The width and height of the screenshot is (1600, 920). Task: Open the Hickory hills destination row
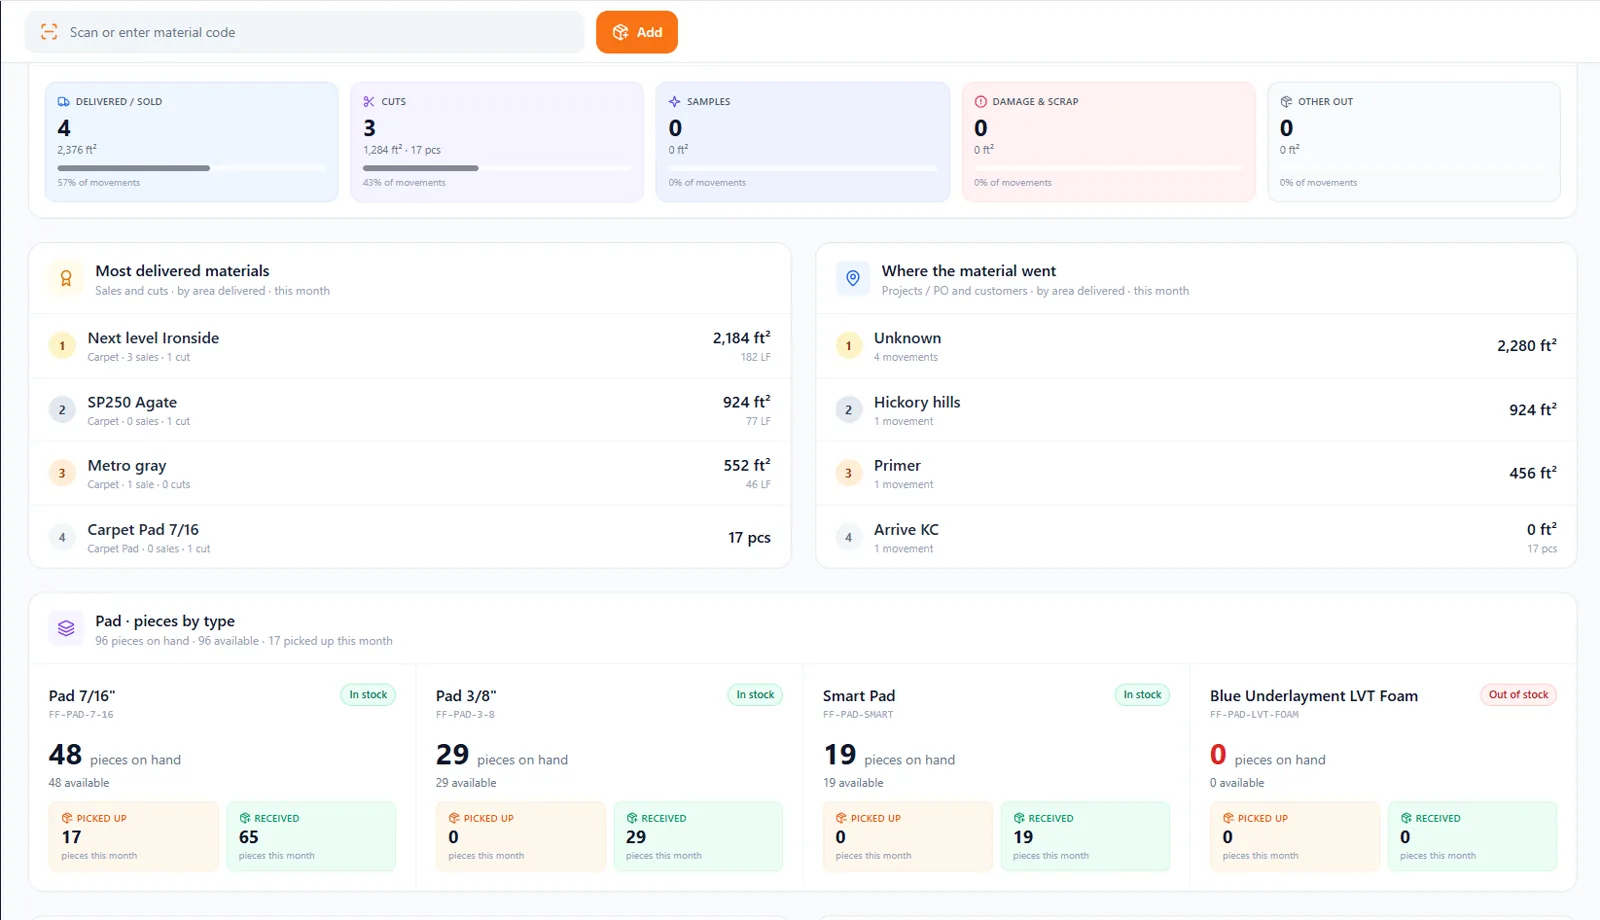[x=1196, y=410]
